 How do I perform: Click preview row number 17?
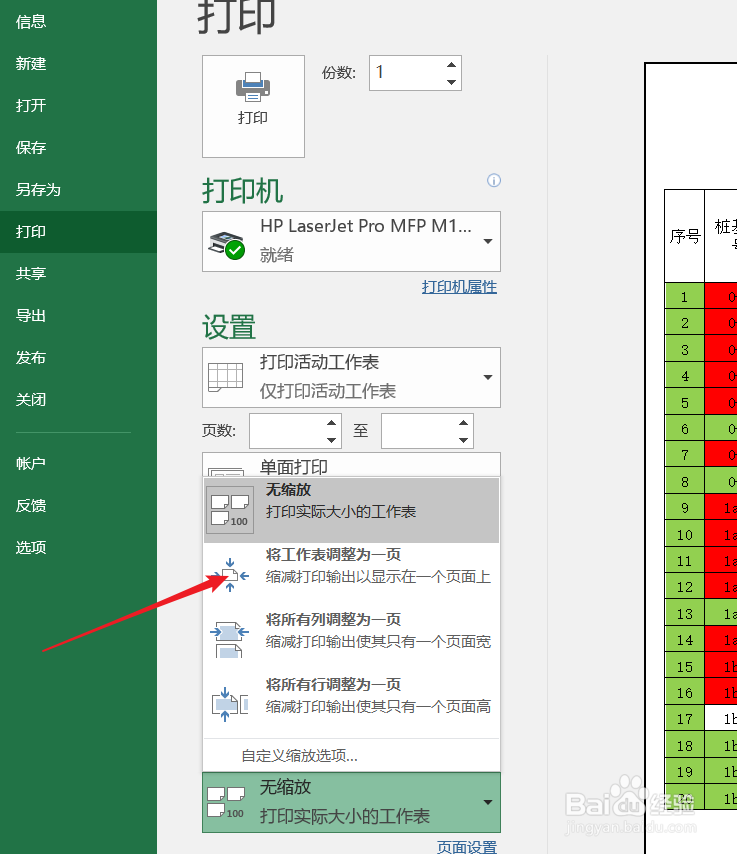tap(685, 719)
